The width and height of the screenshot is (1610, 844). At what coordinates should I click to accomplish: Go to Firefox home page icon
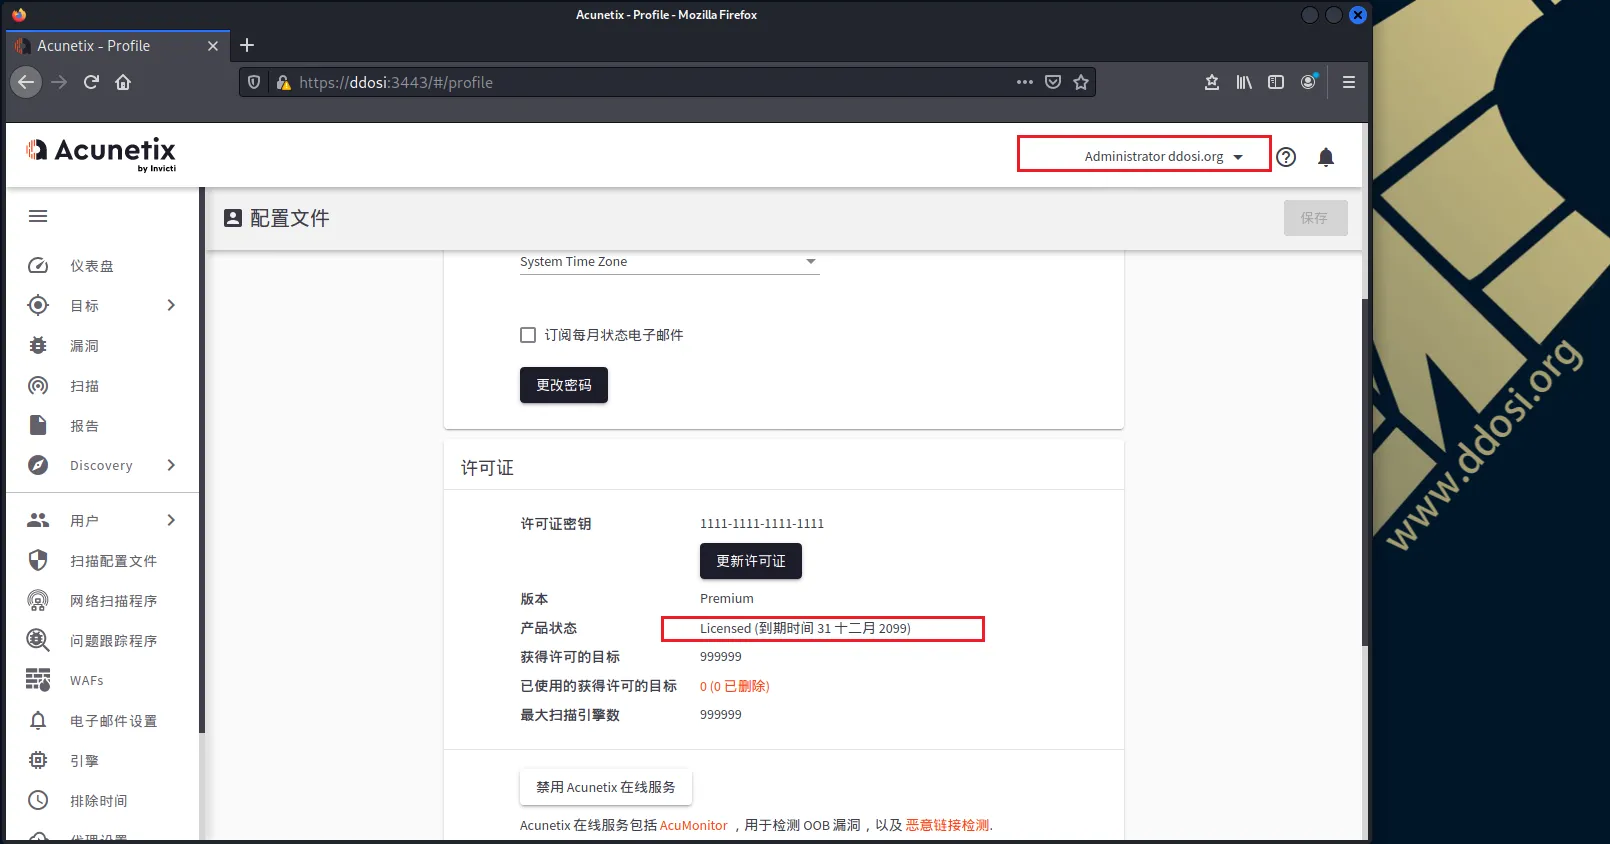[x=123, y=82]
